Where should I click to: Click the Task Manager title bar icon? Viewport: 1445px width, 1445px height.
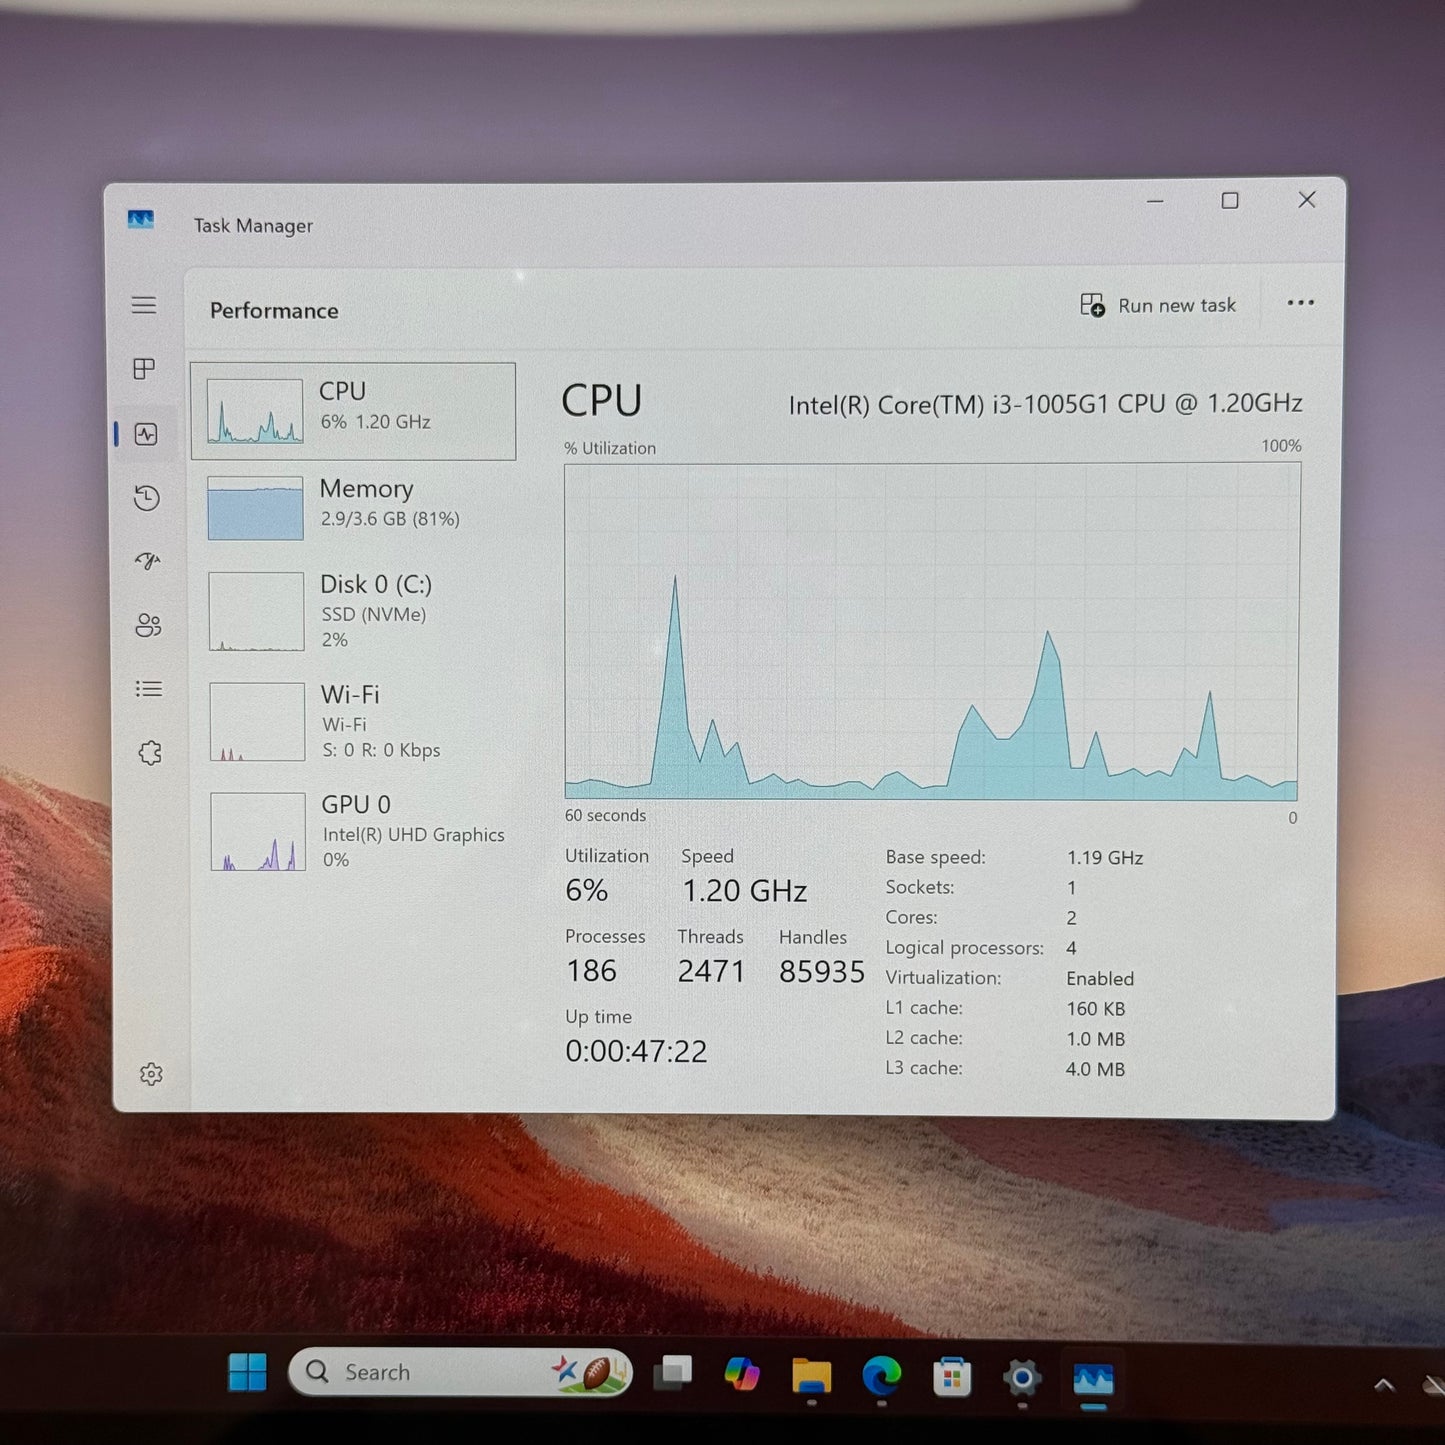click(141, 219)
